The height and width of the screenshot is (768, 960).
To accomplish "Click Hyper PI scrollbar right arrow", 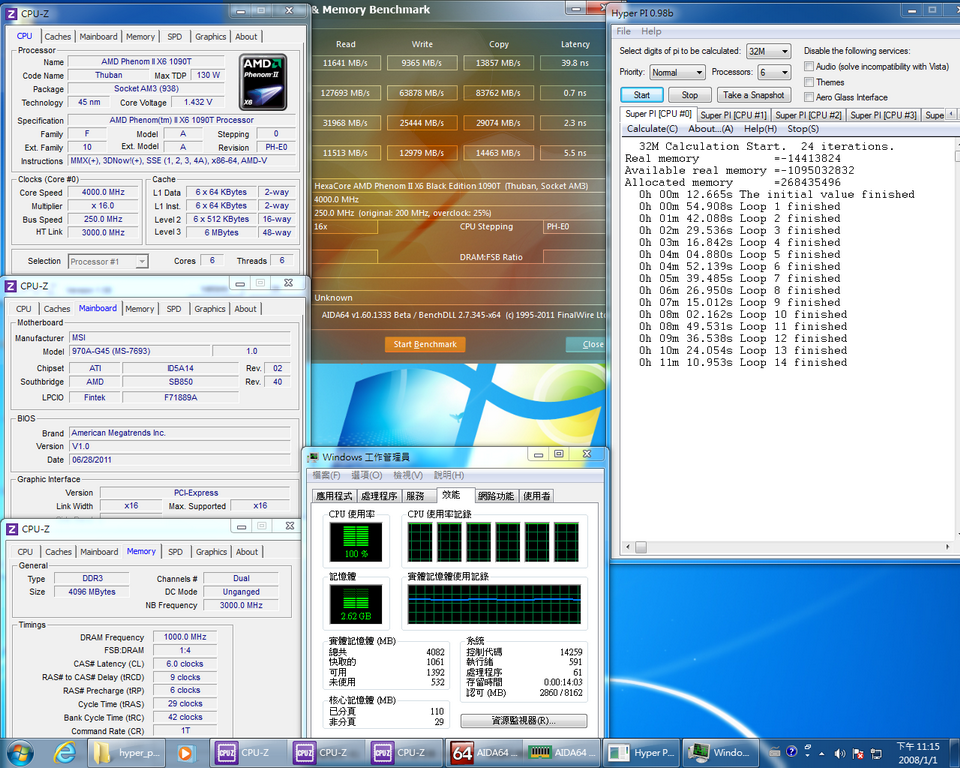I will 948,547.
